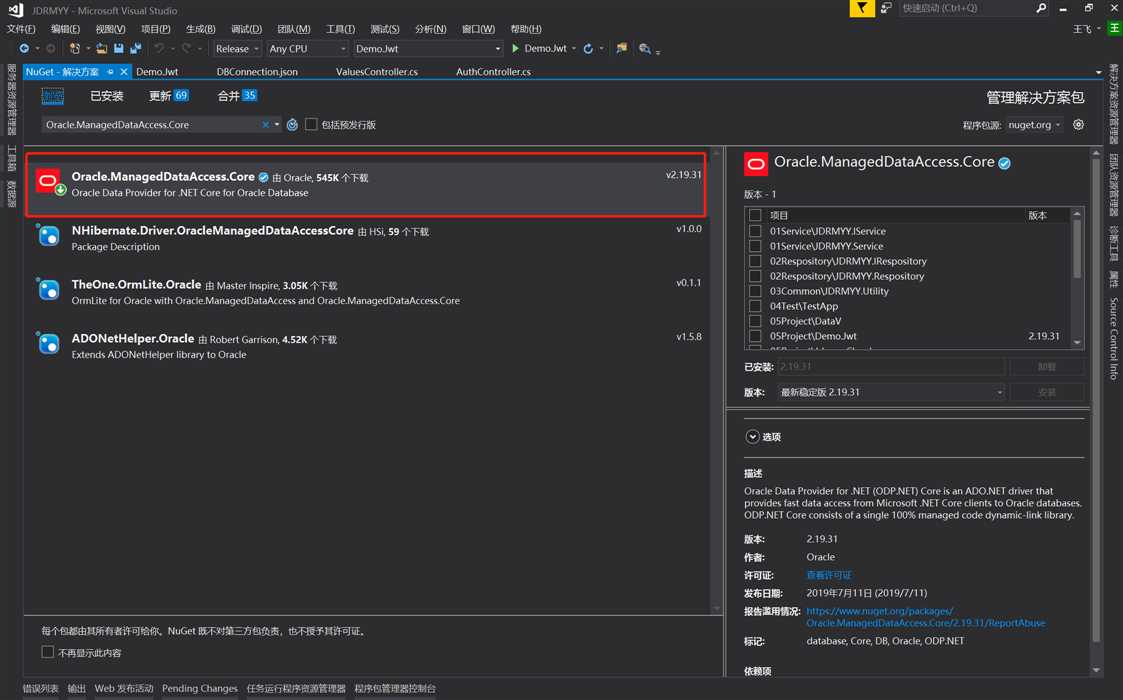Open the nuget.org package source dropdown

tap(1034, 125)
